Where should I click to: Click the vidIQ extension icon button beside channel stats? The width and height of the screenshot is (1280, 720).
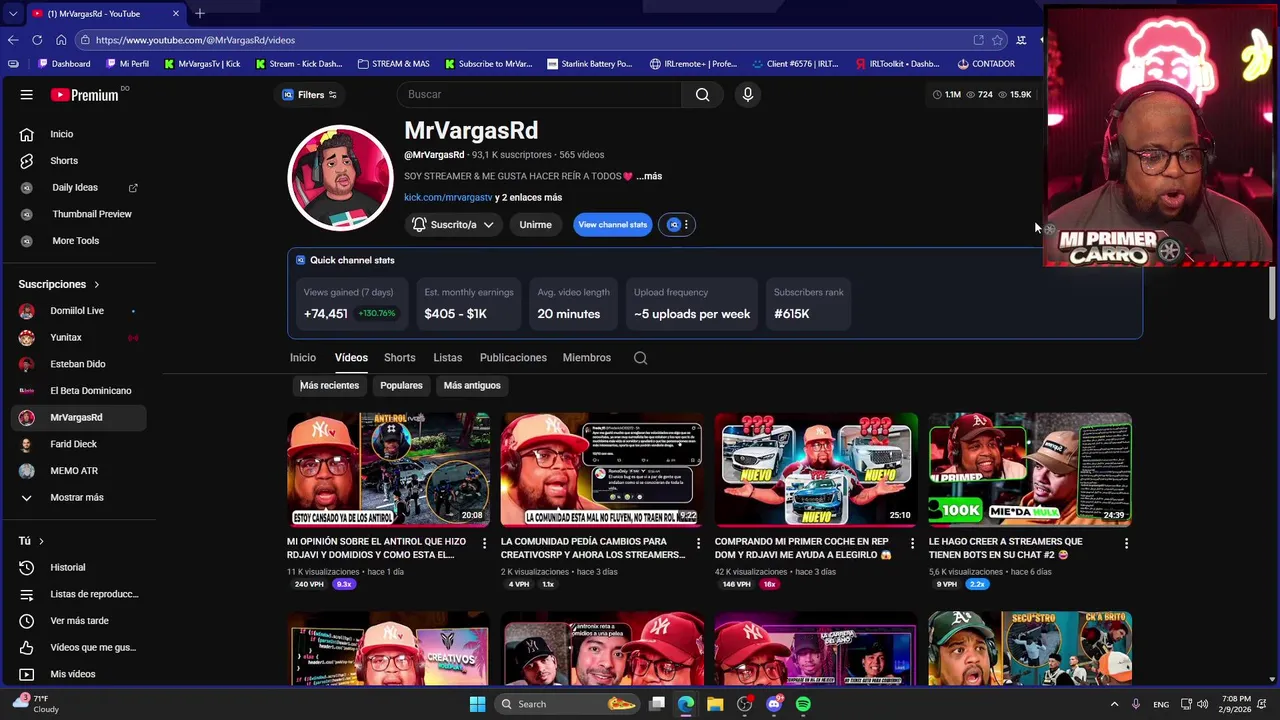674,225
